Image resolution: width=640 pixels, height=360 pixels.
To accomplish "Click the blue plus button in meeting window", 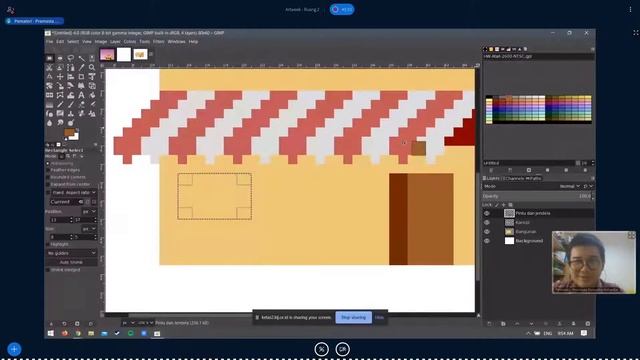I will tap(14, 349).
